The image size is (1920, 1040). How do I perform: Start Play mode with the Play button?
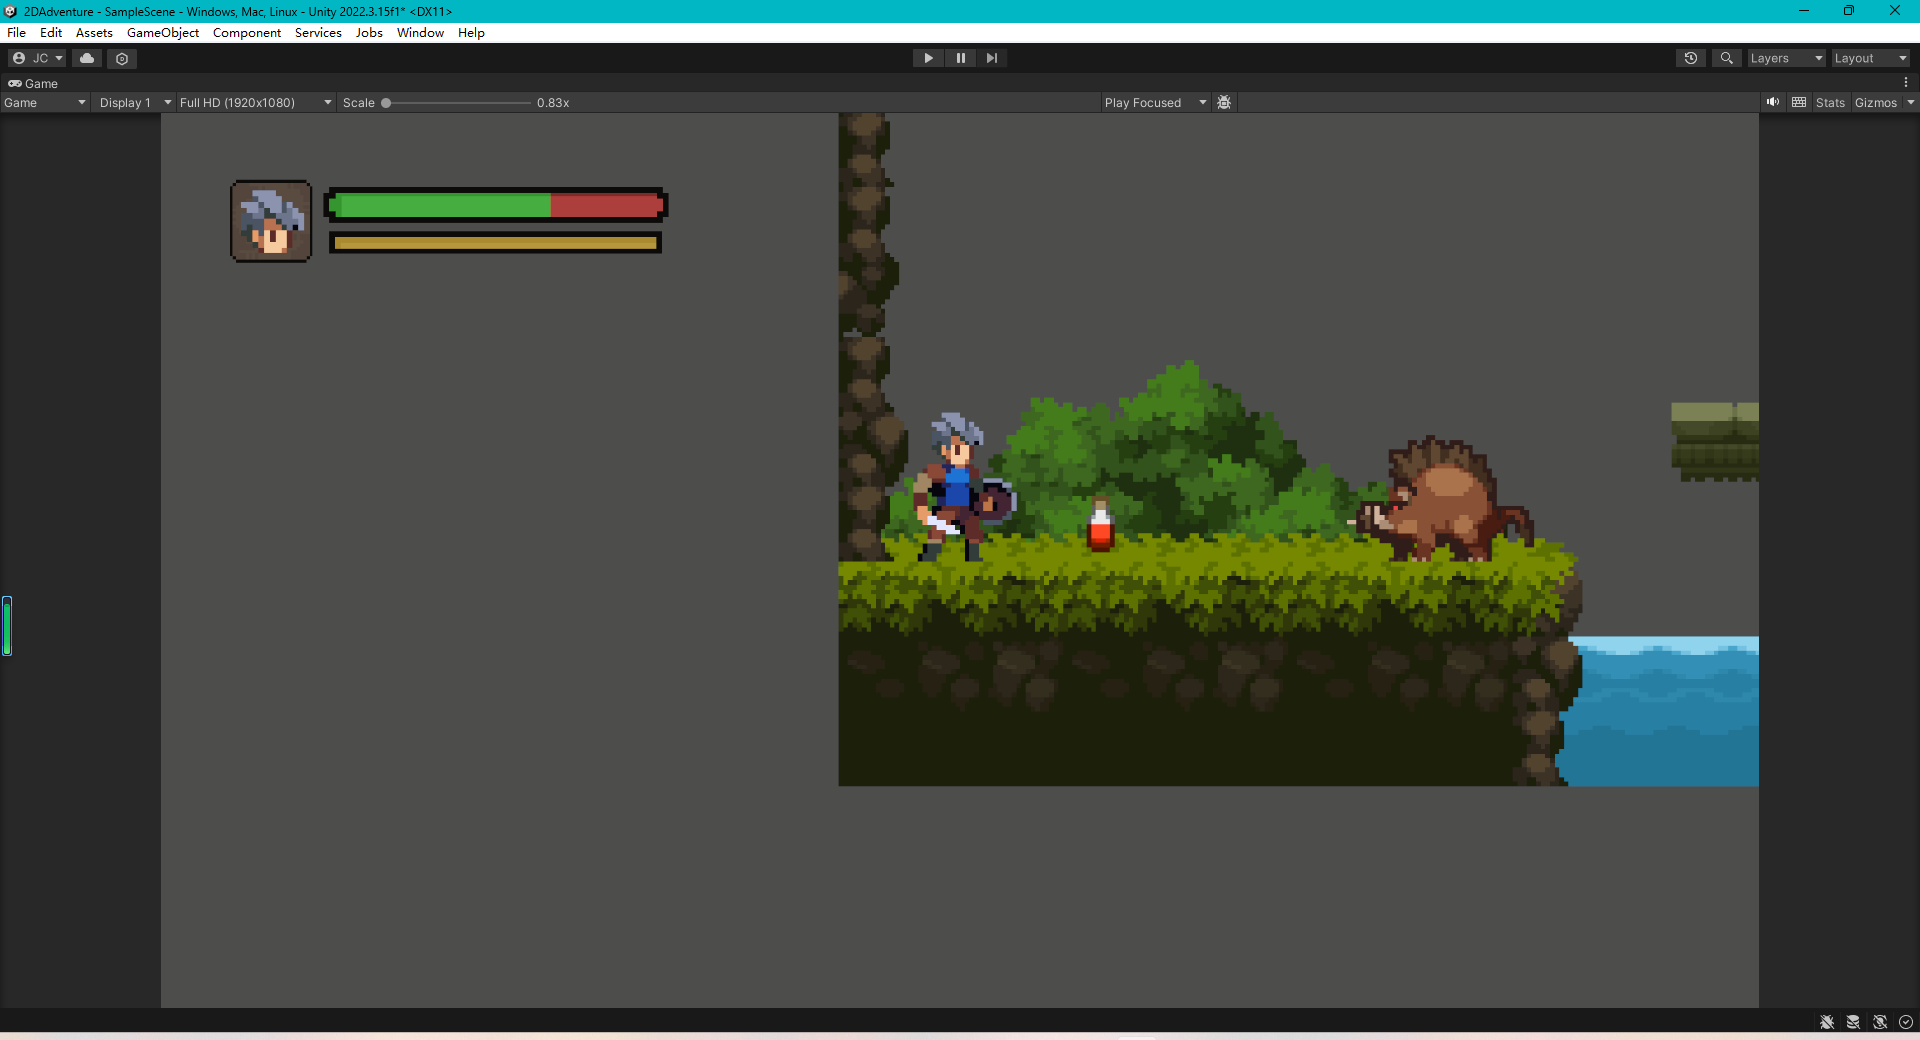[928, 58]
